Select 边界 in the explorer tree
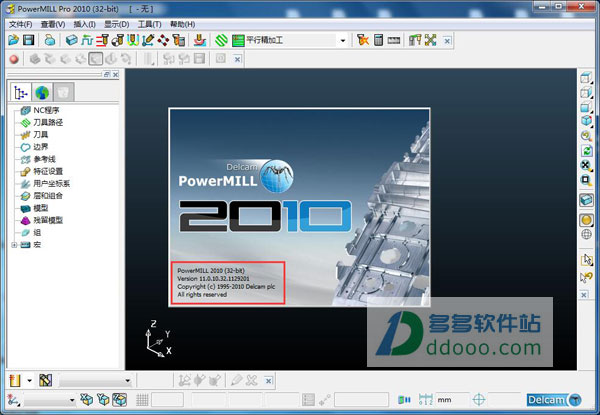 41,147
